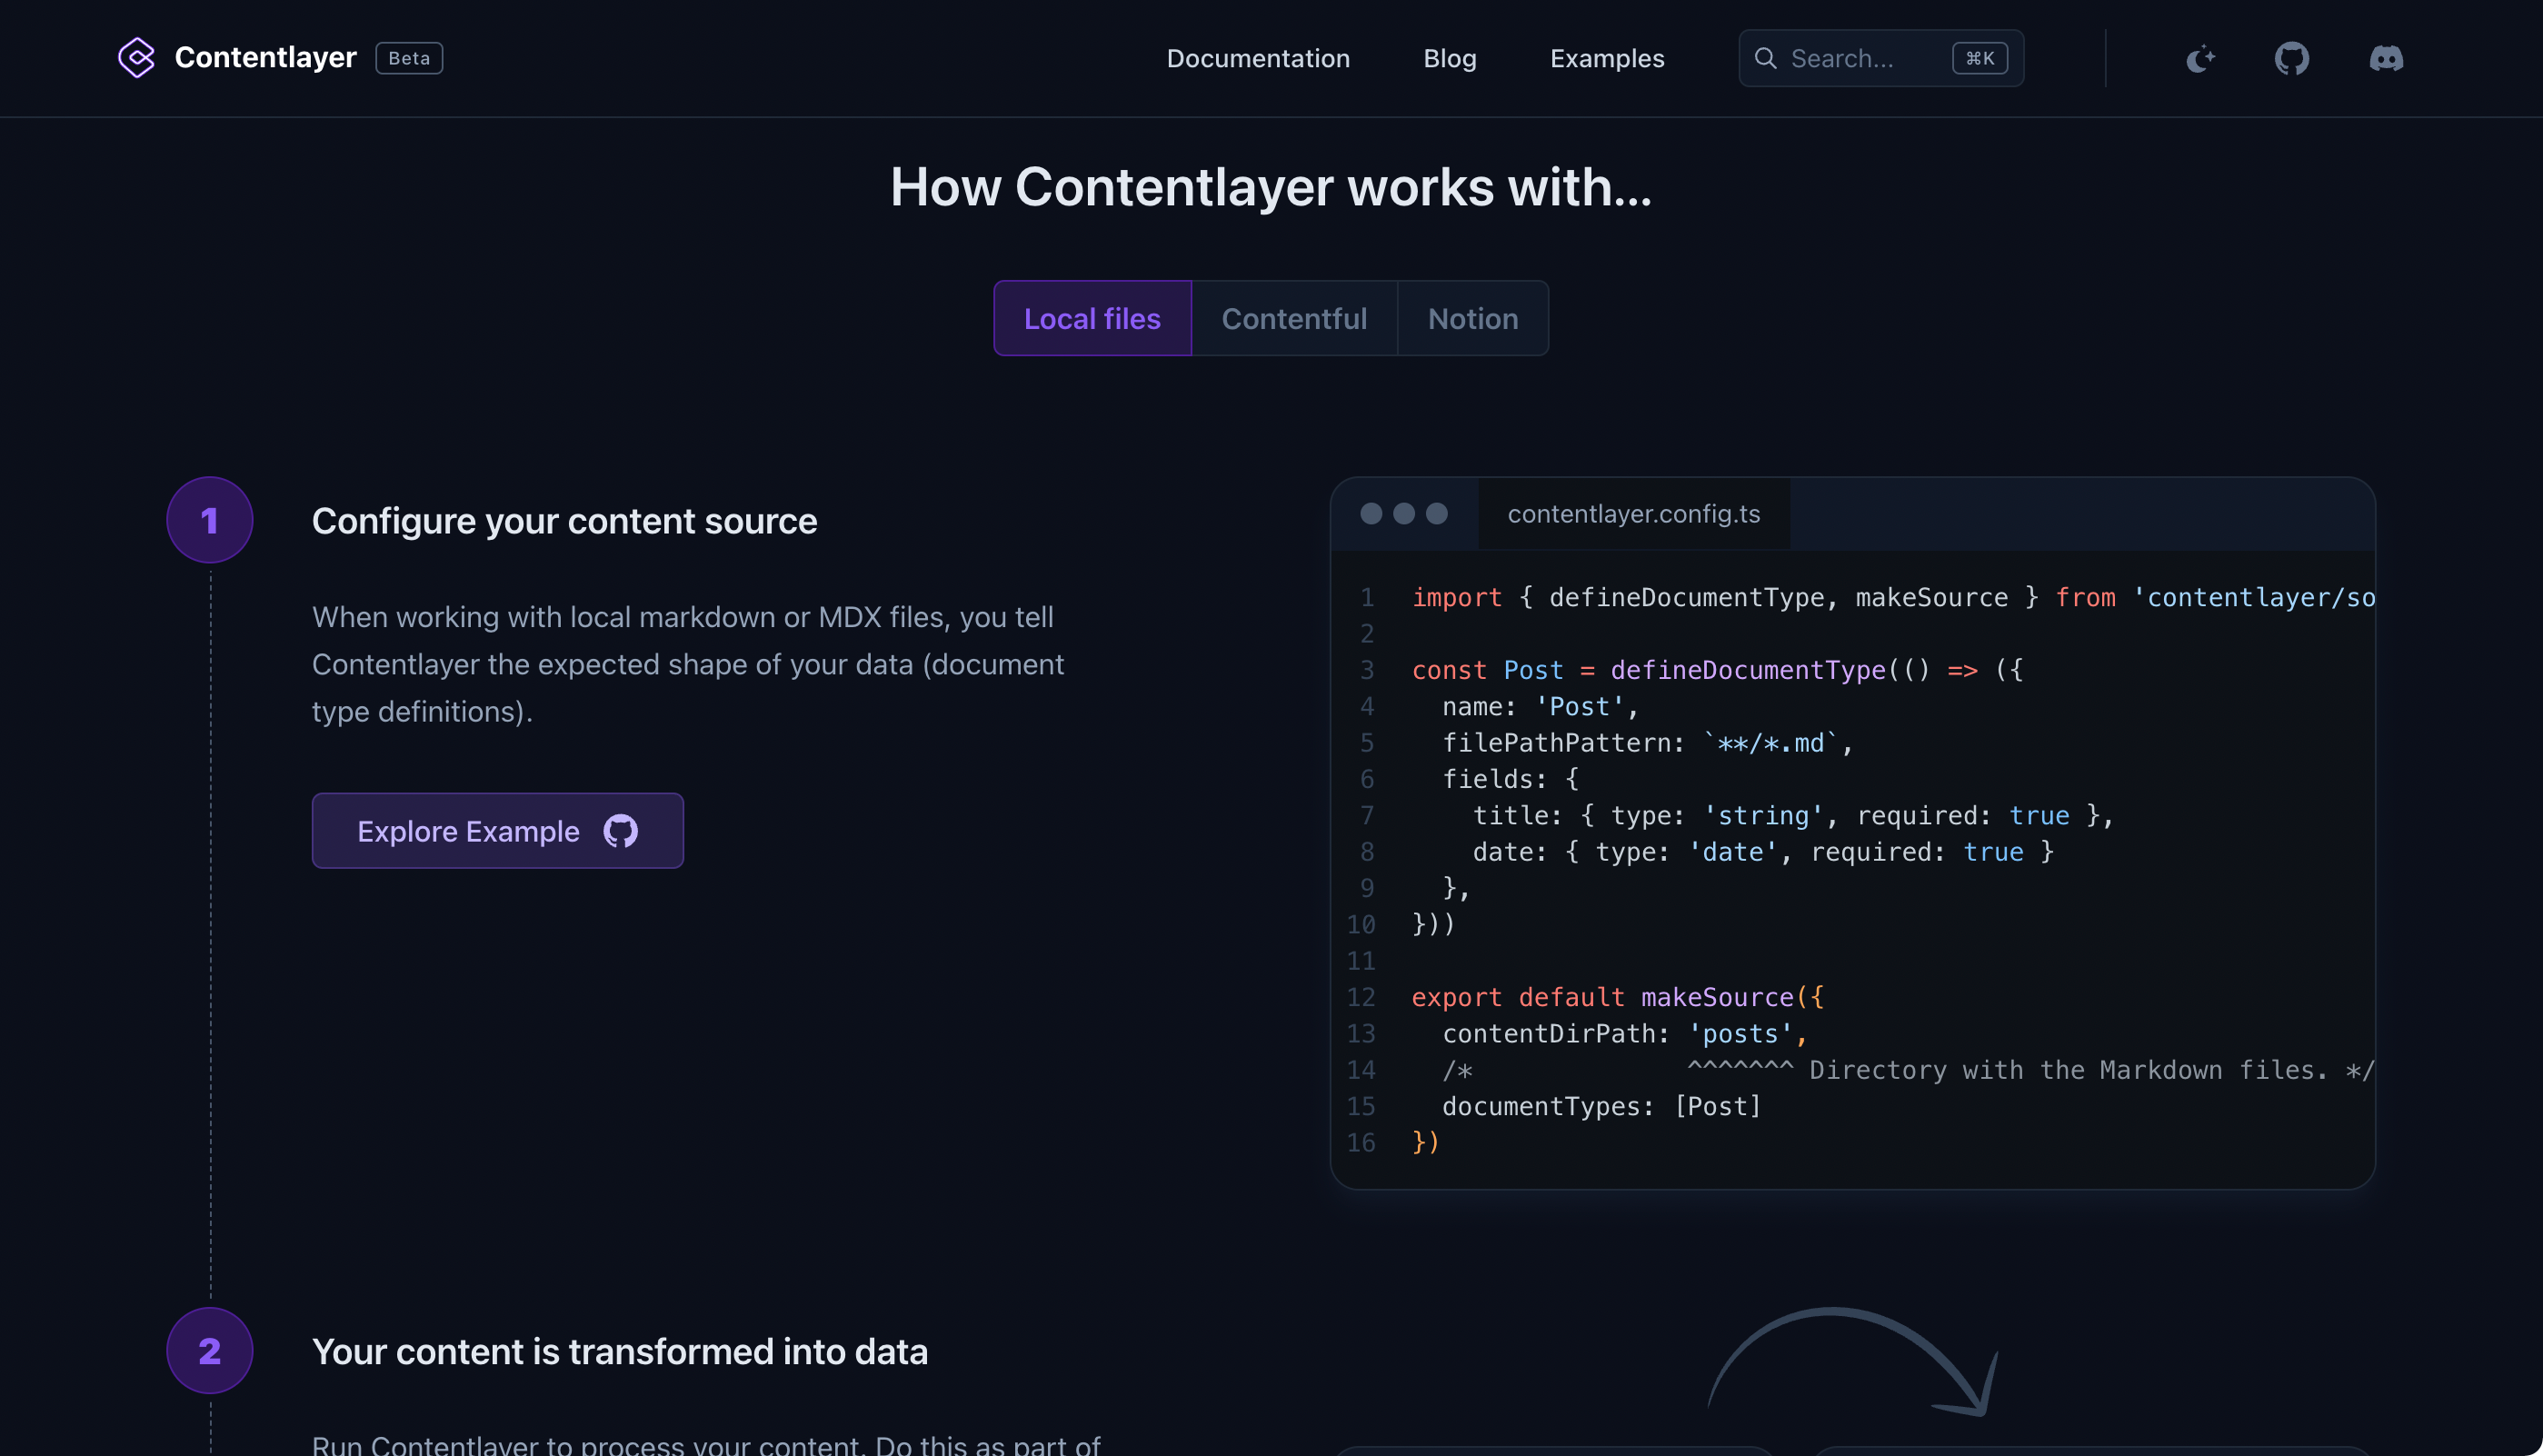Click the step 2 numbered circle
2543x1456 pixels.
(209, 1351)
